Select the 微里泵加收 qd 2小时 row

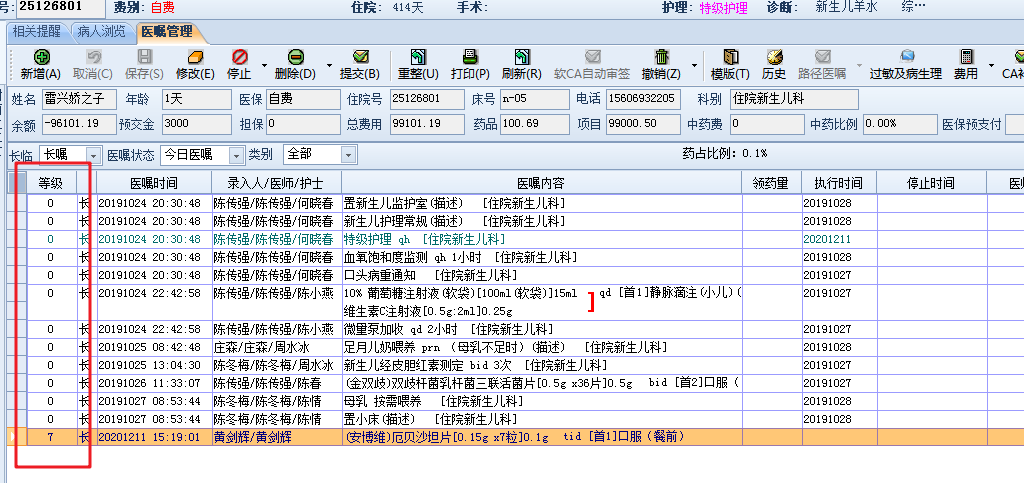point(516,329)
